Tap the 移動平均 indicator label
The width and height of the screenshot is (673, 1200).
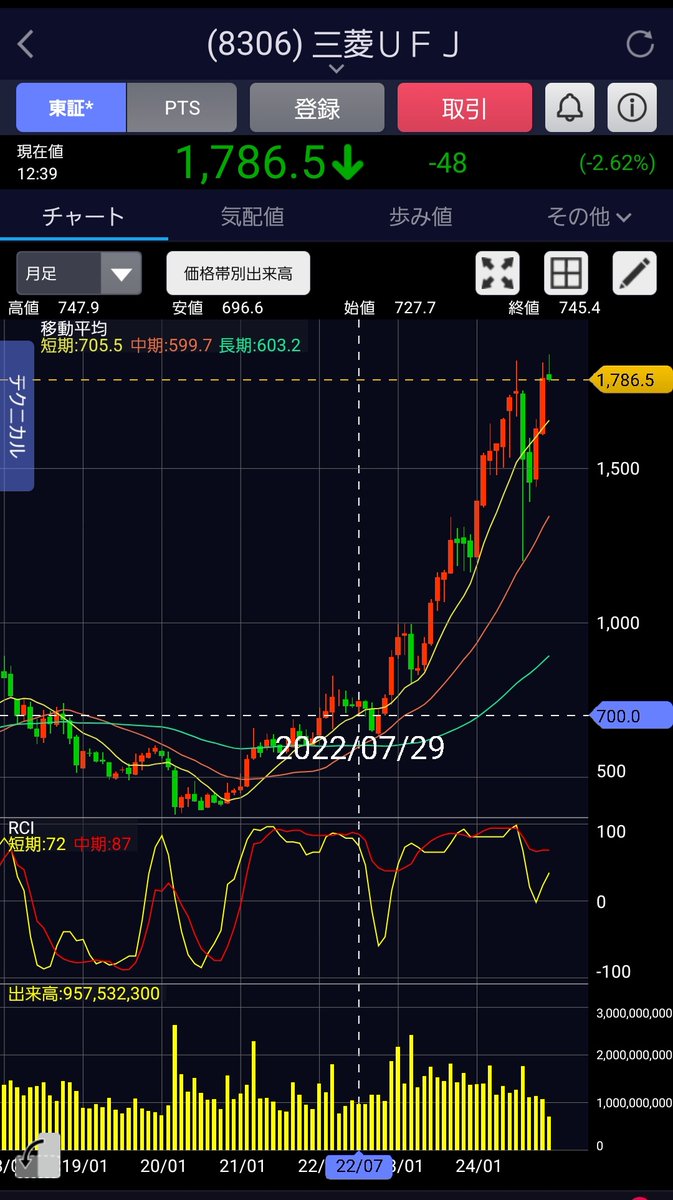[74, 327]
